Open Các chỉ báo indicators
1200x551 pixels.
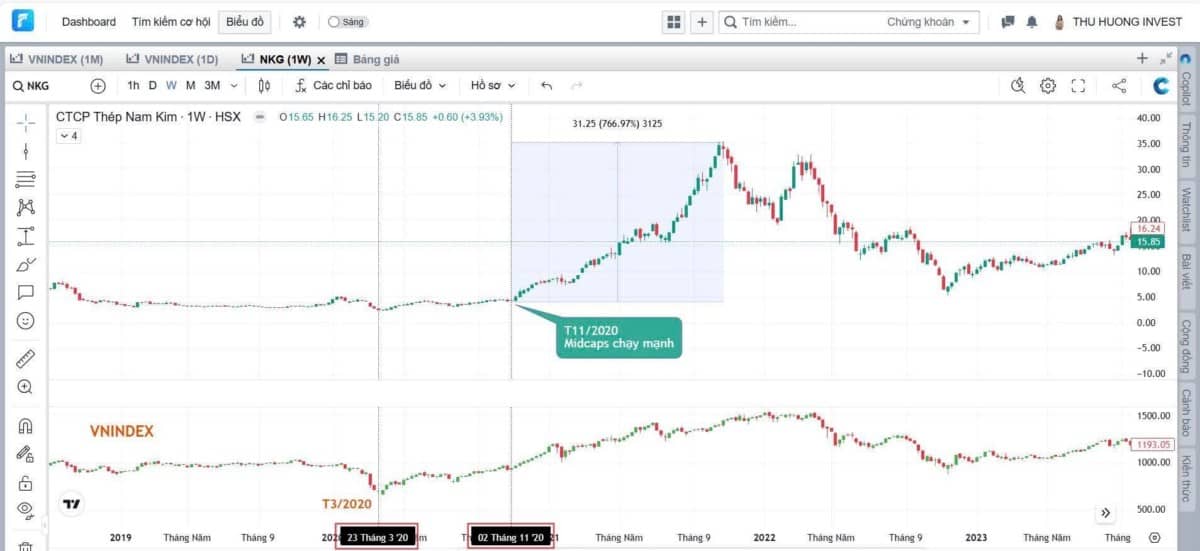(x=334, y=86)
